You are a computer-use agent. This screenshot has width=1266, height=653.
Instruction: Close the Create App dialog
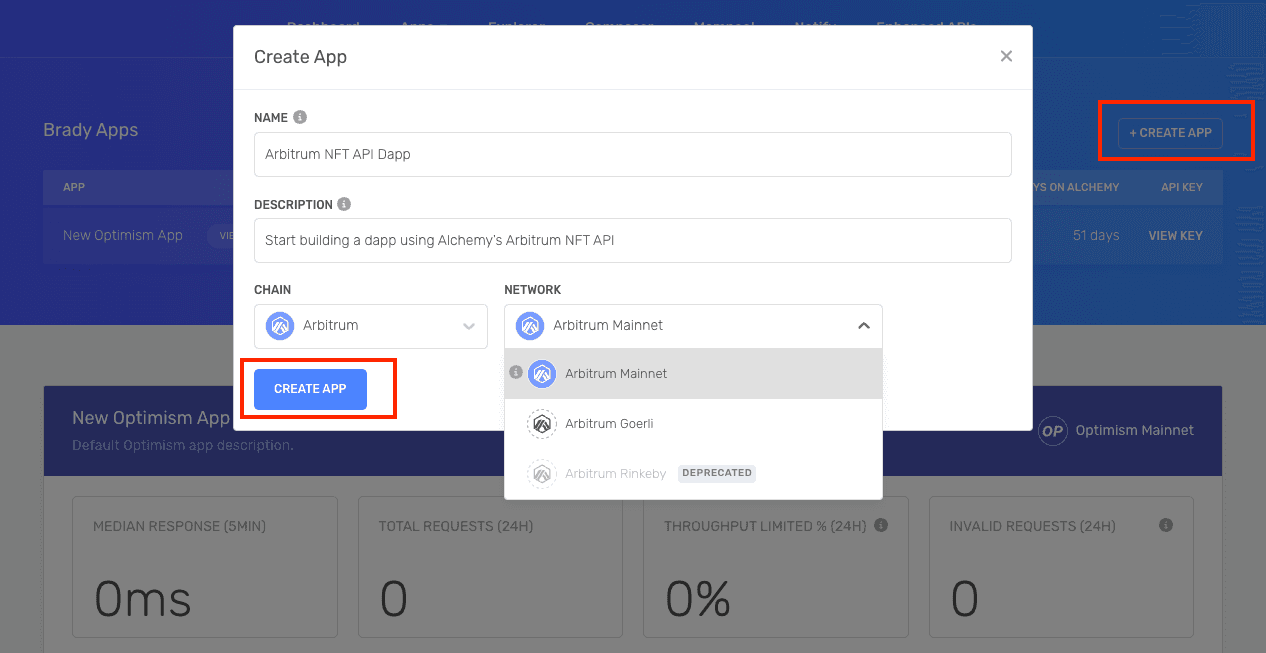tap(1006, 57)
